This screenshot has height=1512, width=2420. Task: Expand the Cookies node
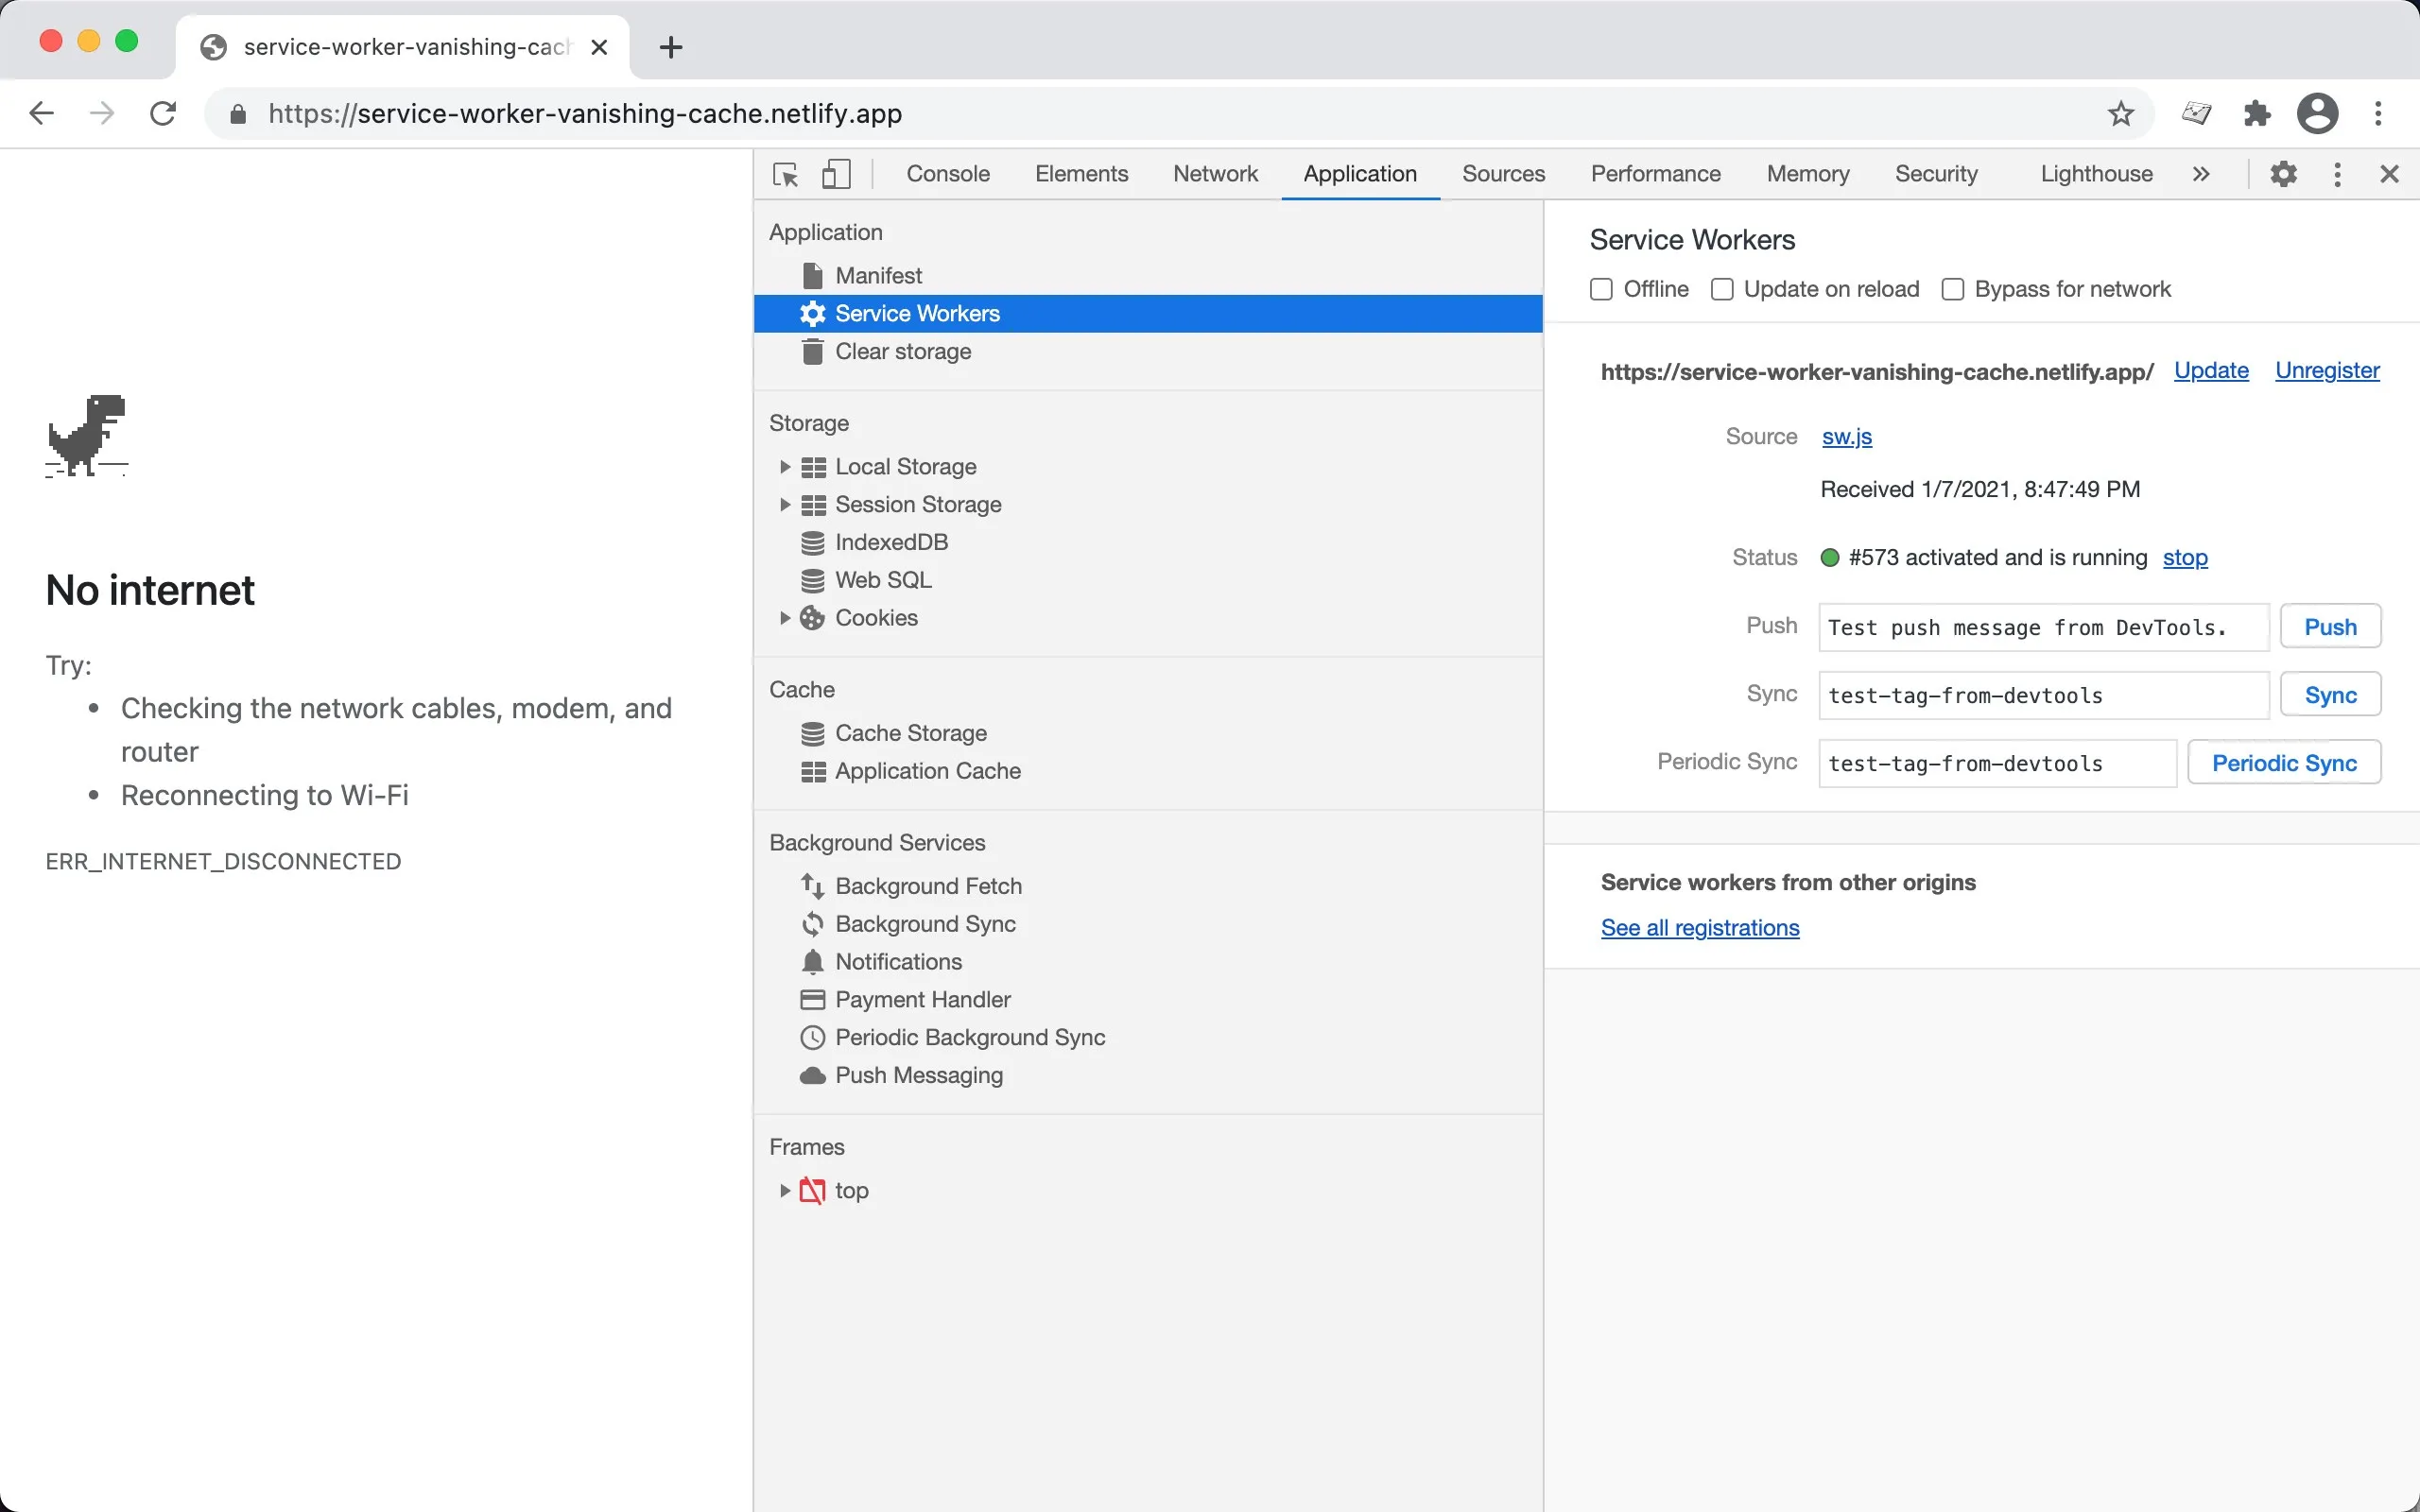tap(785, 618)
